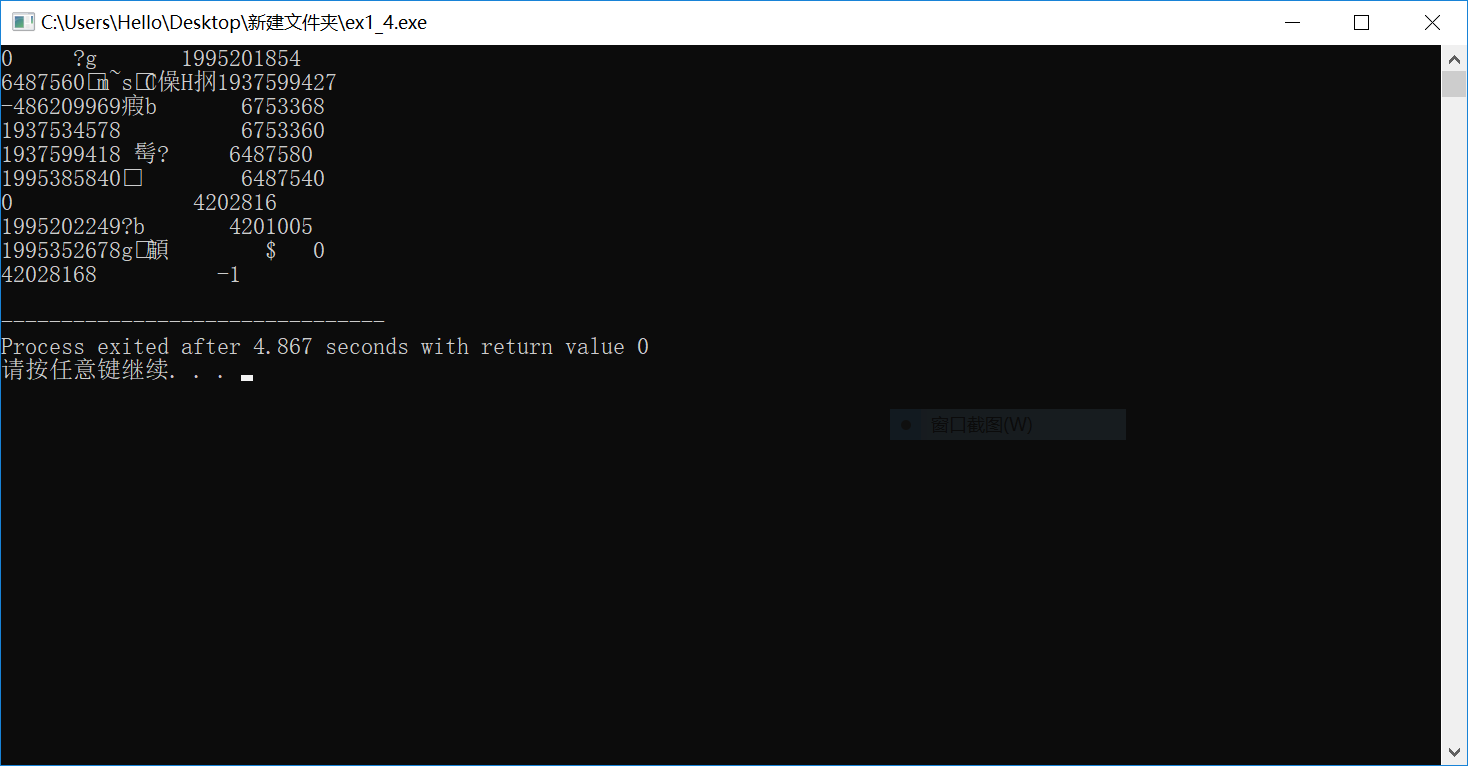
Task: Click the number 6487560 in second row
Action: coord(43,83)
